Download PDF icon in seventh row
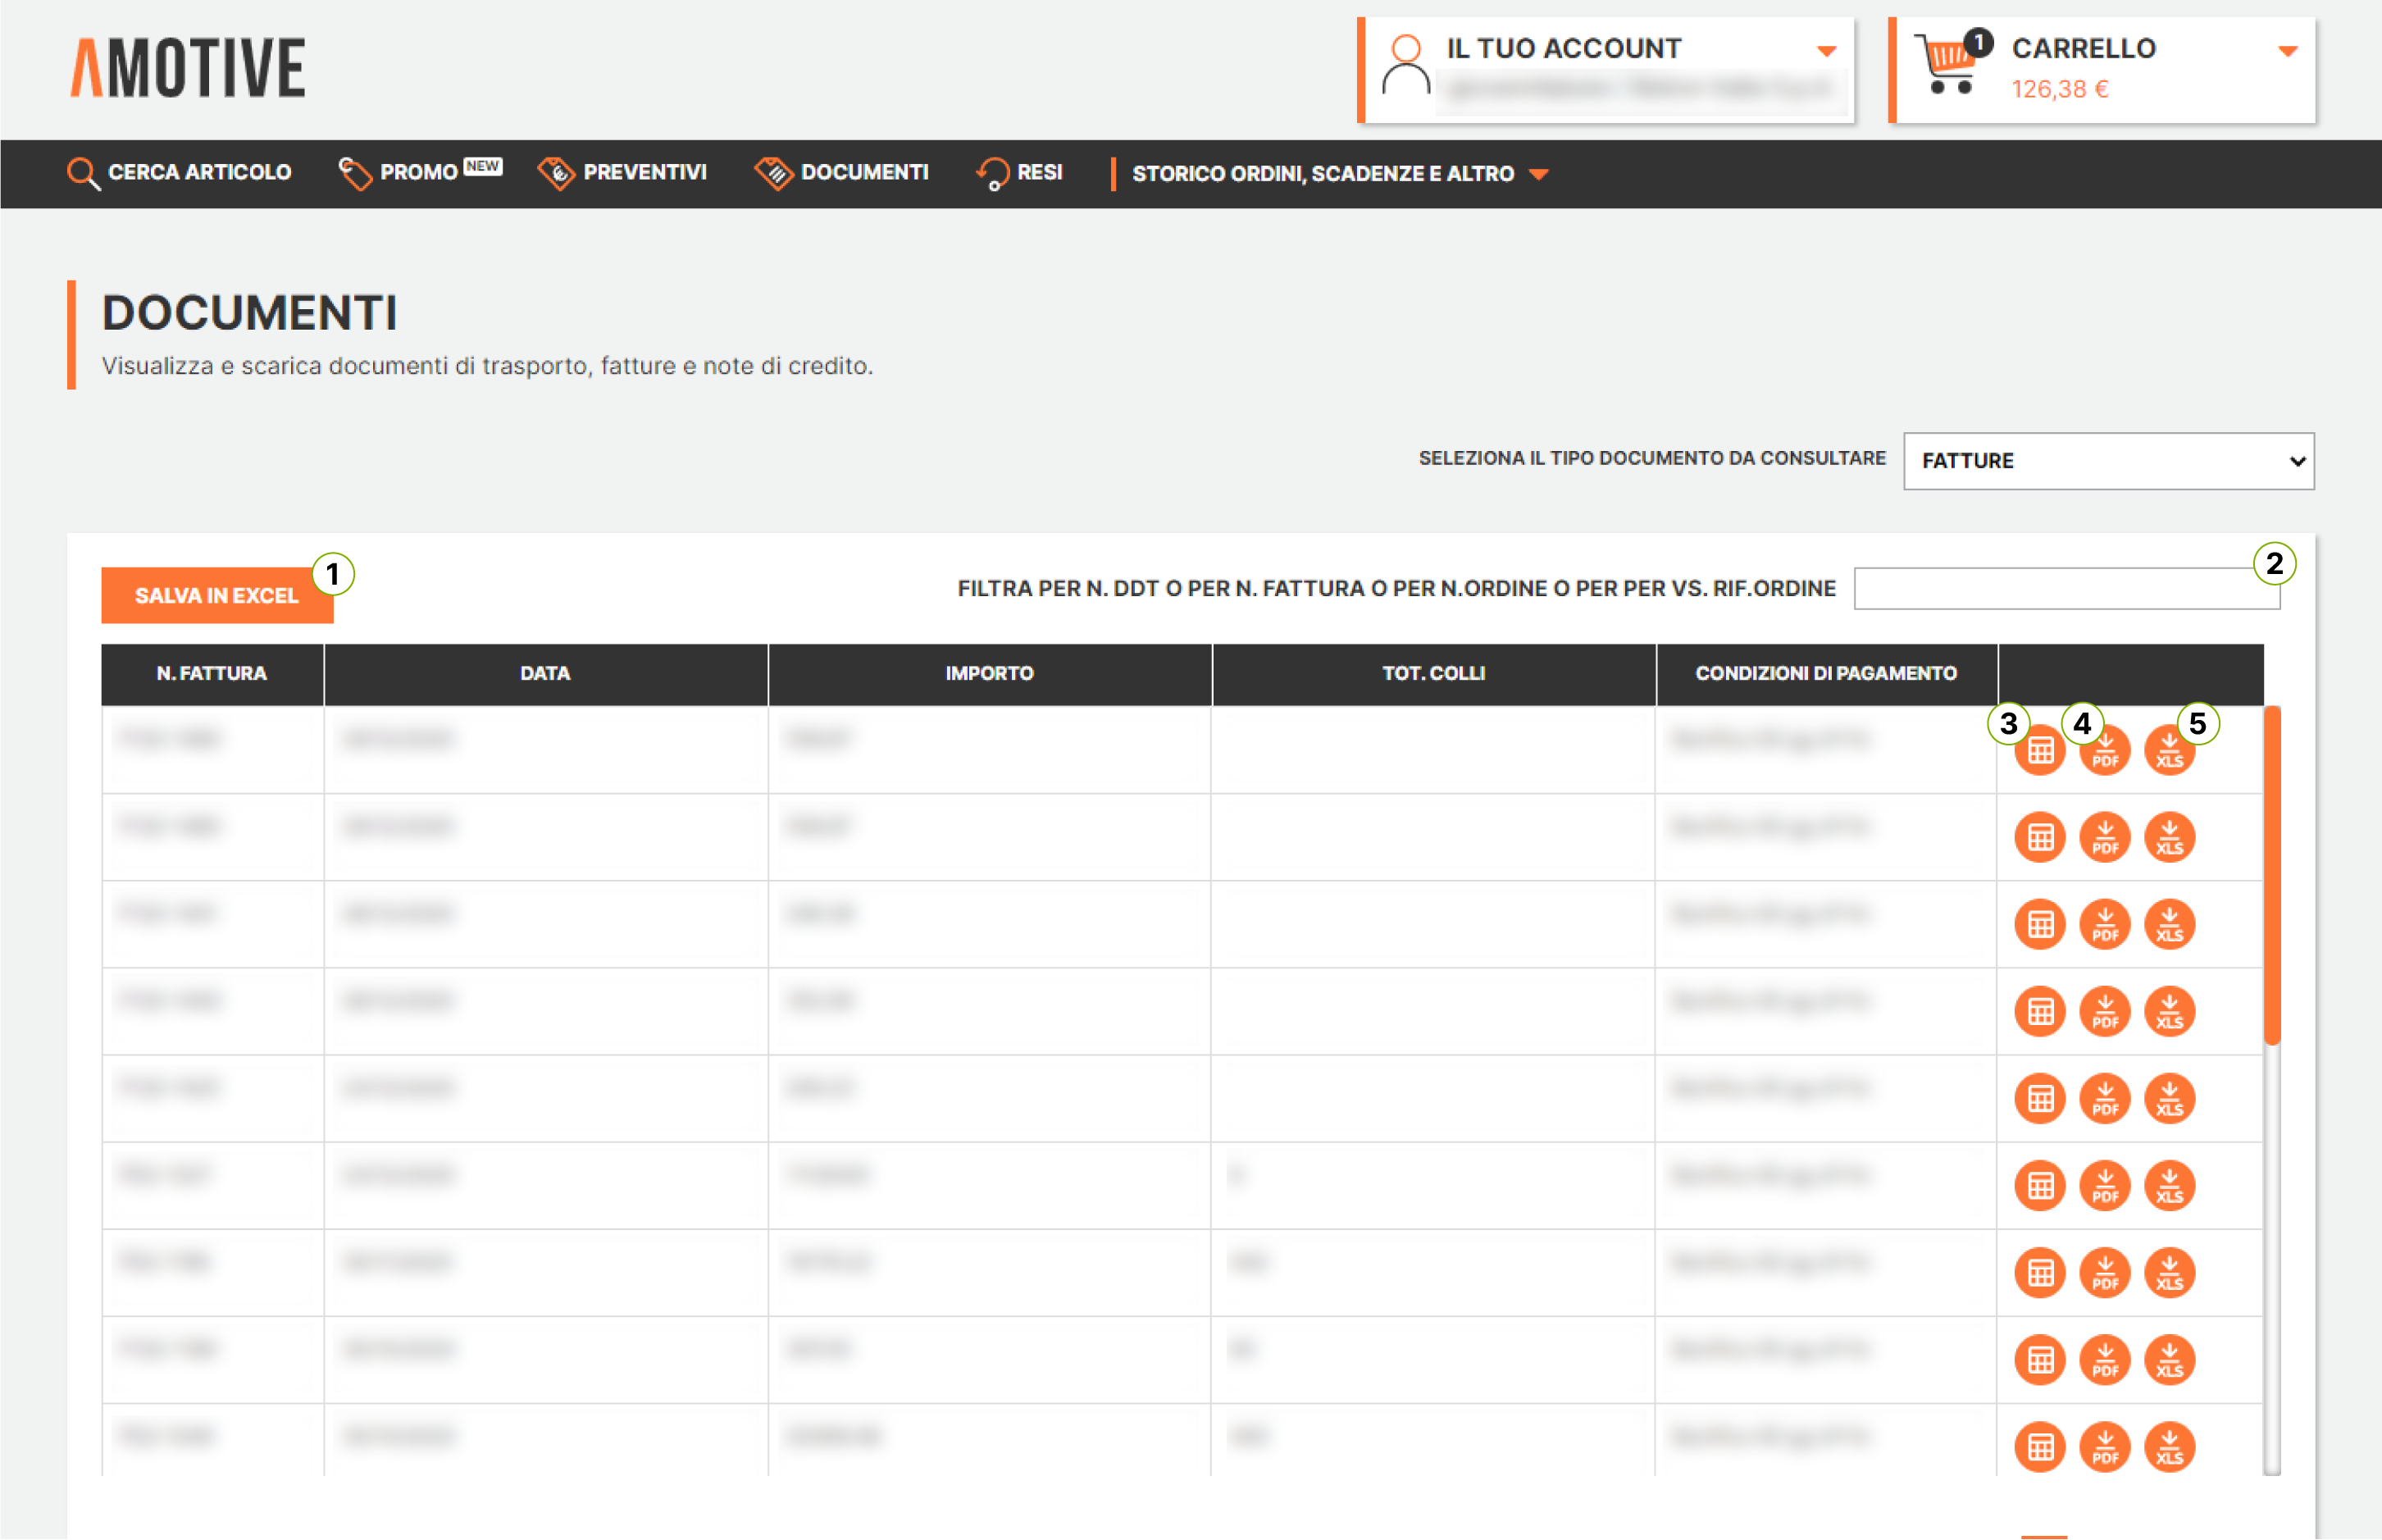The image size is (2382, 1540). [2104, 1272]
